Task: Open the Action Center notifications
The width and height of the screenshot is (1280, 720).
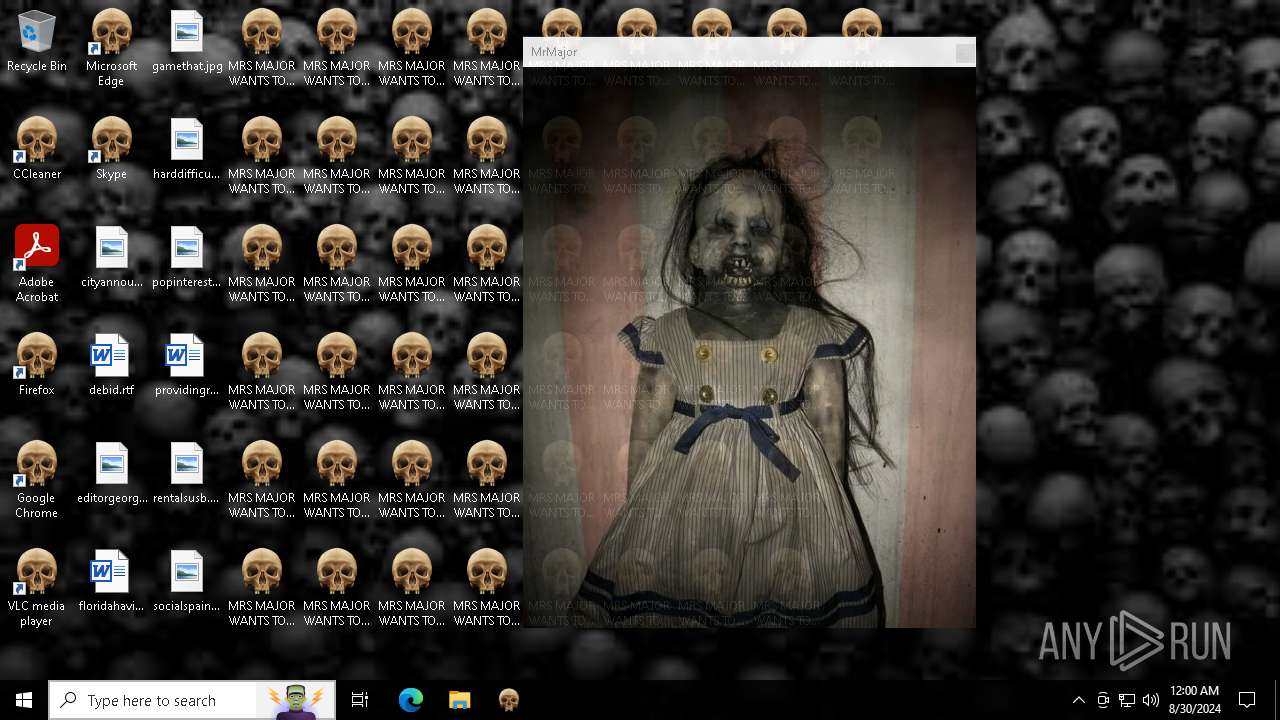Action: (1247, 700)
